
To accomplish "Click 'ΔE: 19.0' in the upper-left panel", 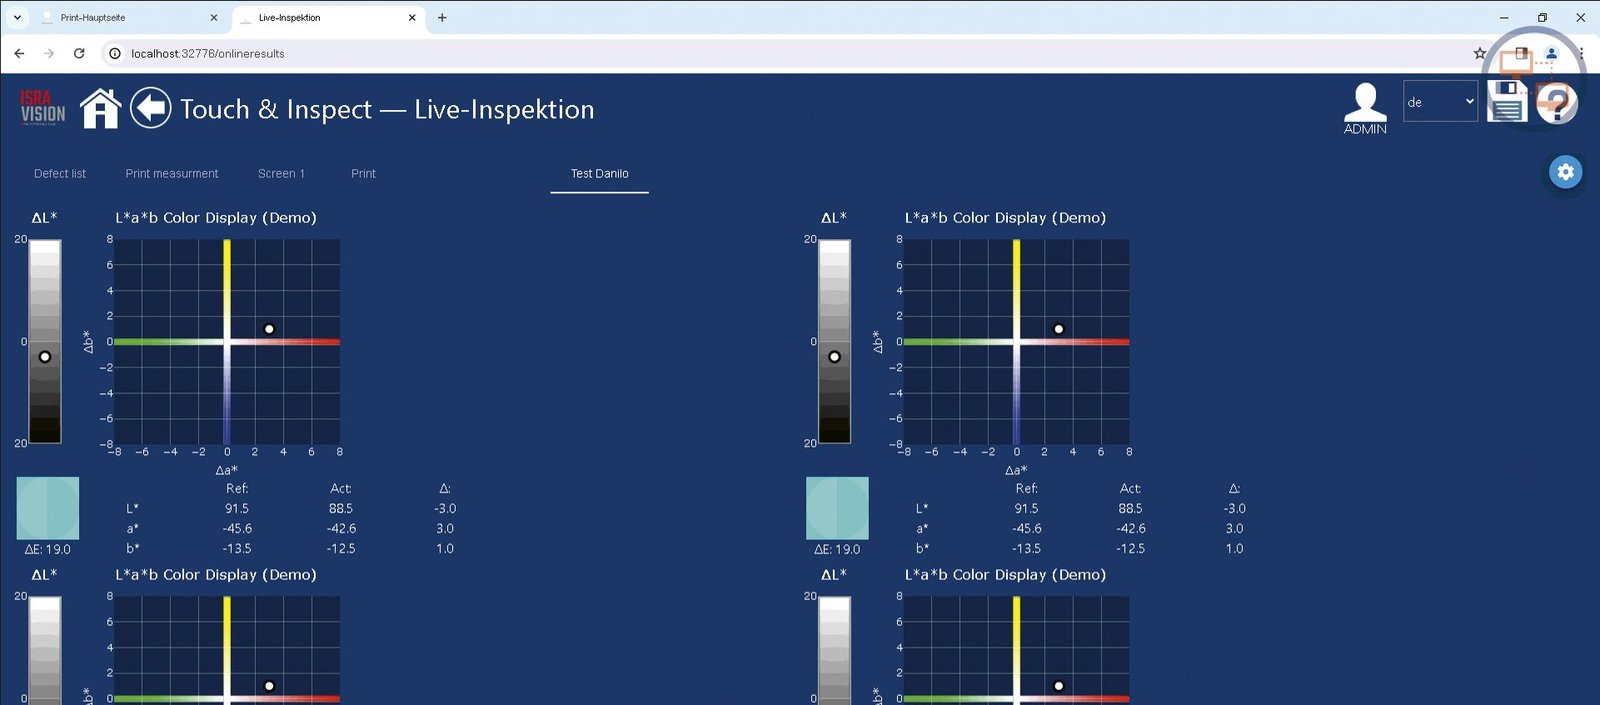I will click(x=48, y=549).
